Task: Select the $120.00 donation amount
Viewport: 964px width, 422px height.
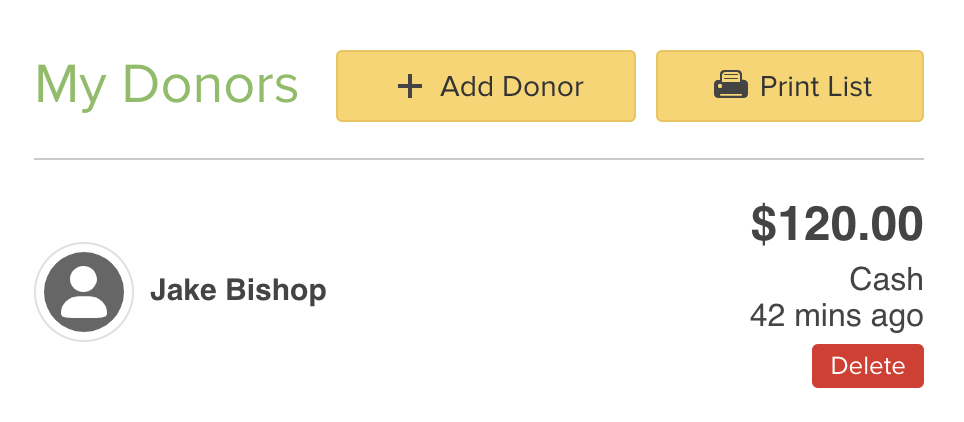Action: [836, 224]
